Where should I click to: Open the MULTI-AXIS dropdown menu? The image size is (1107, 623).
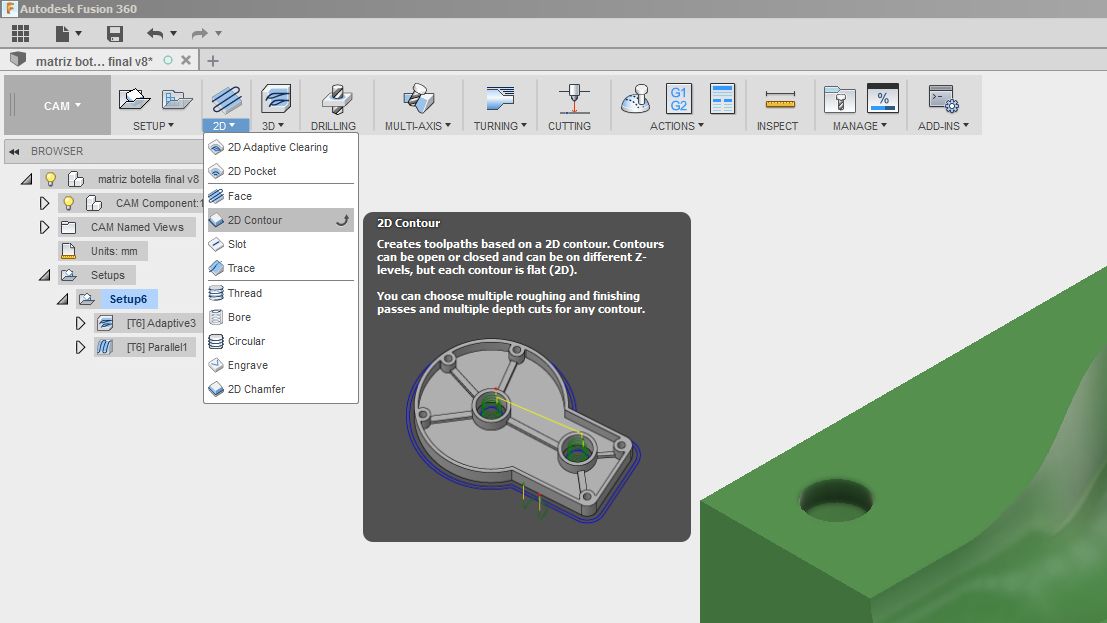click(418, 126)
